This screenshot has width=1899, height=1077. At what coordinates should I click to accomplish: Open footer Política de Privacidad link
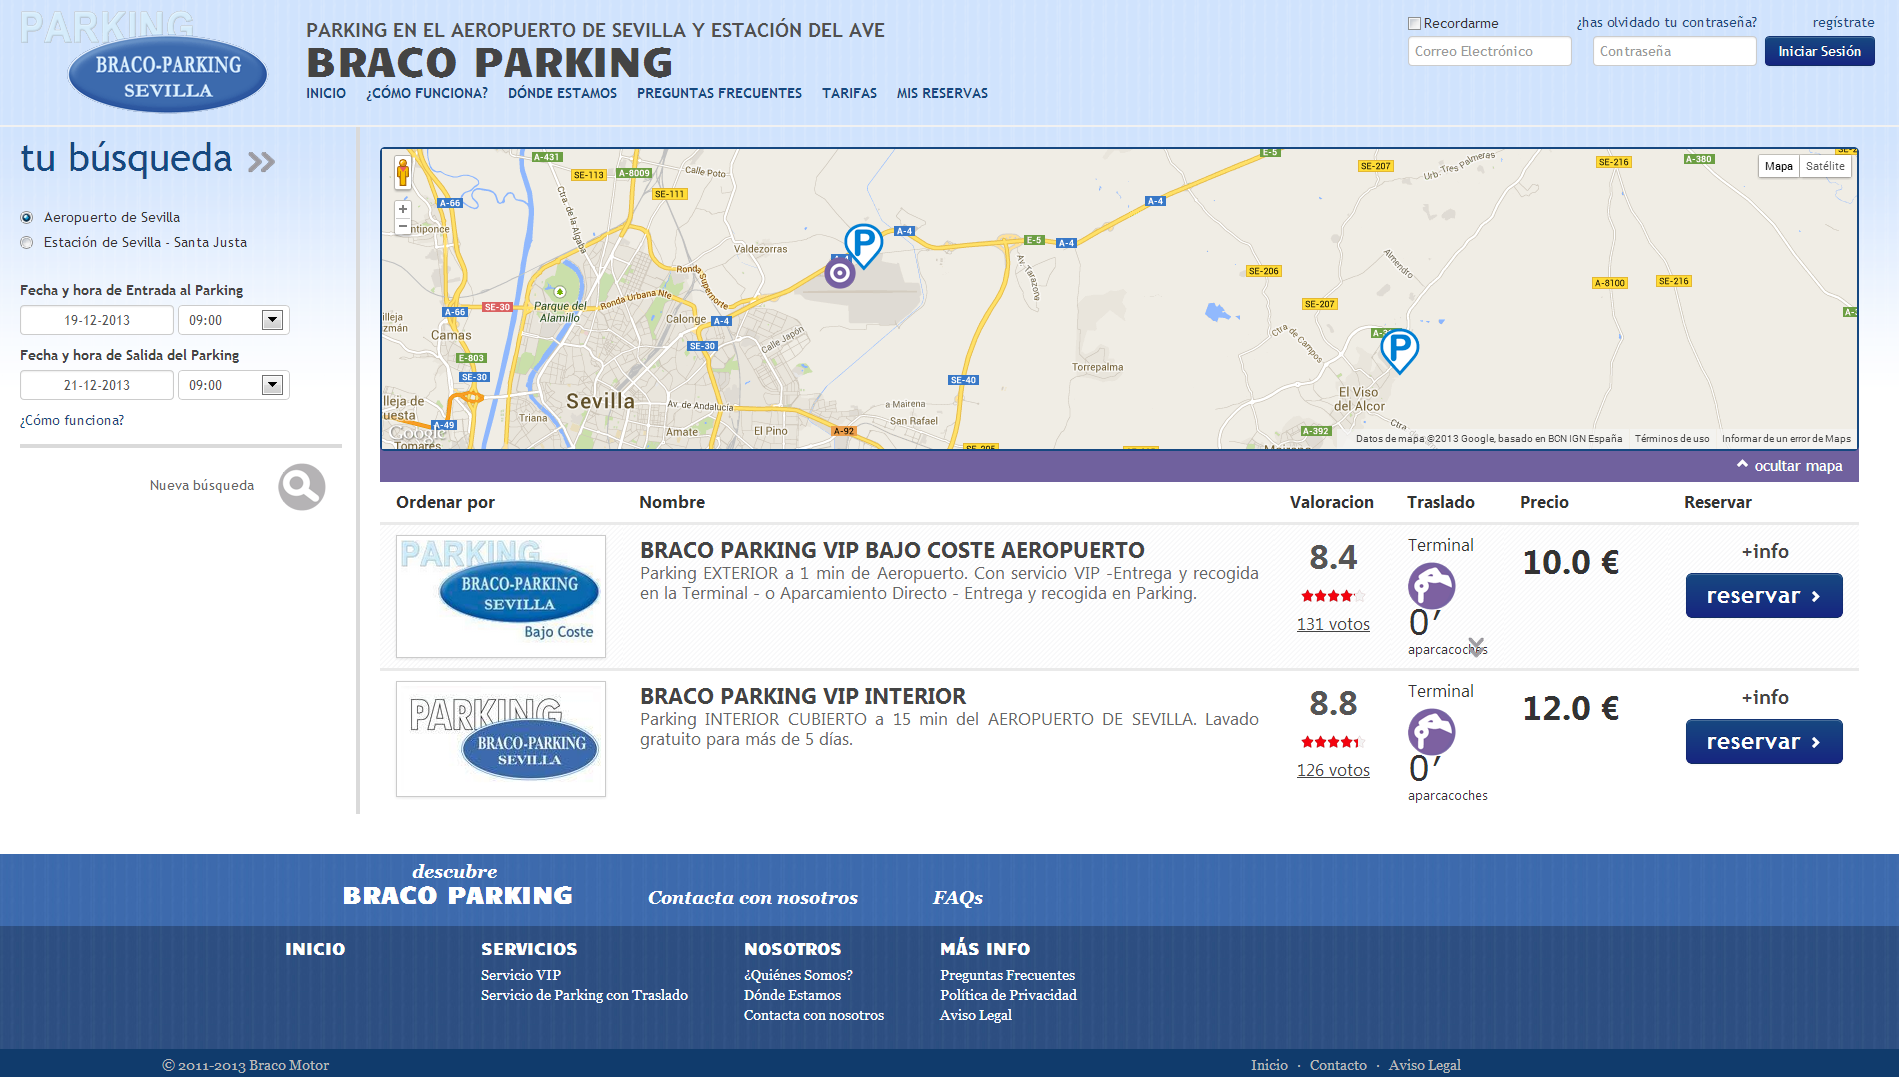[x=1008, y=995]
